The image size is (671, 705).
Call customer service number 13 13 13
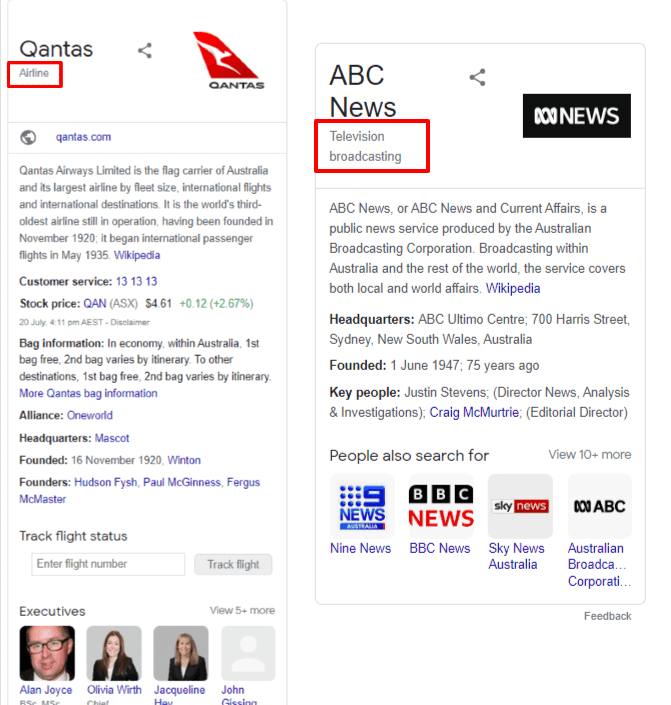(x=136, y=281)
